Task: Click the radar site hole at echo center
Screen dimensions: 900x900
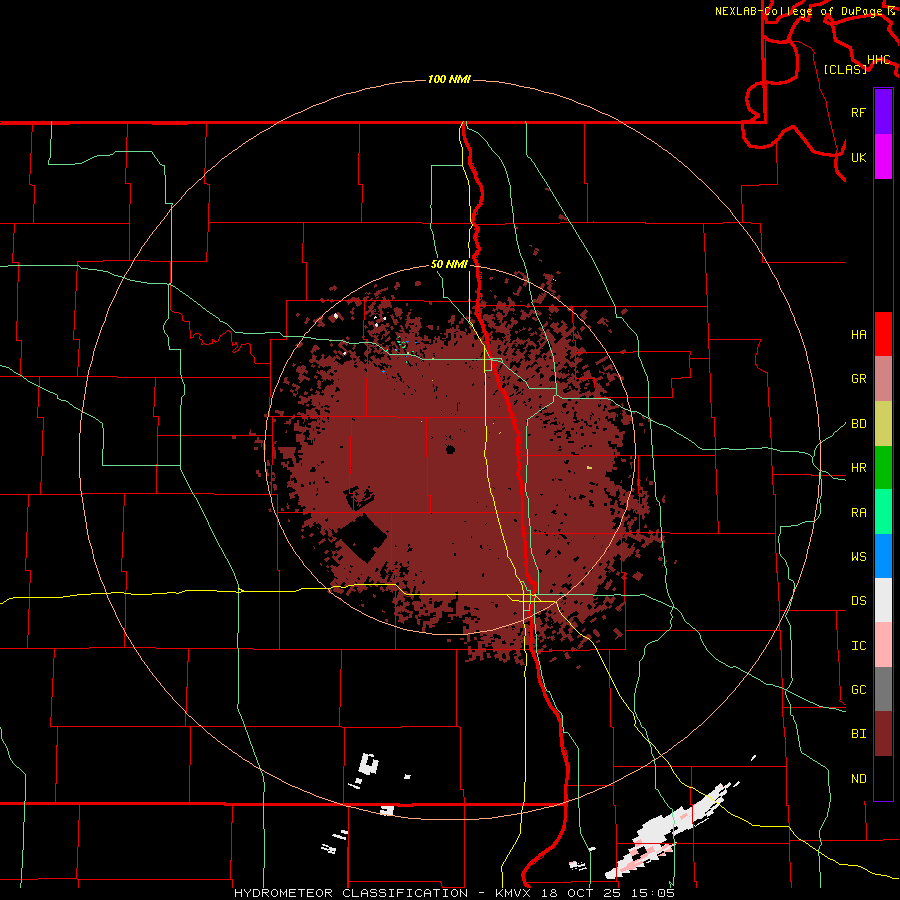Action: click(x=451, y=449)
